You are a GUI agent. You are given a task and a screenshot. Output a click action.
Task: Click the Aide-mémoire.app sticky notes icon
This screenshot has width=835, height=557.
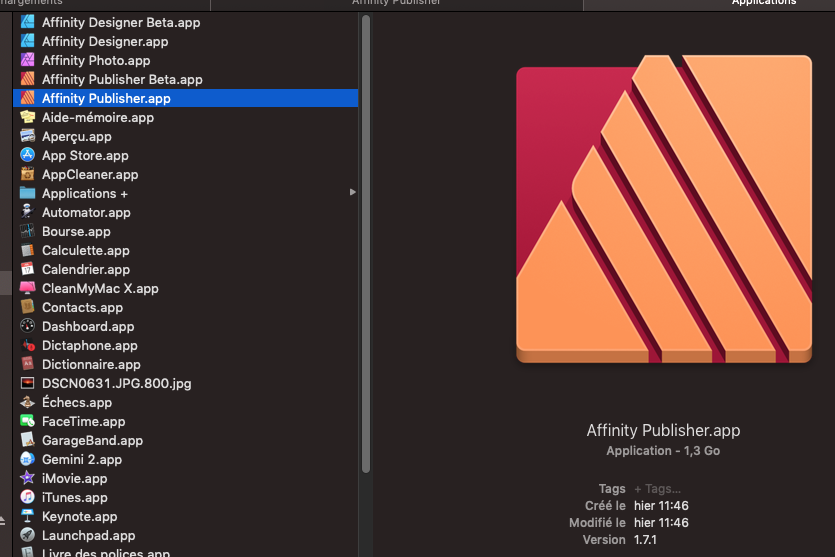(x=27, y=117)
